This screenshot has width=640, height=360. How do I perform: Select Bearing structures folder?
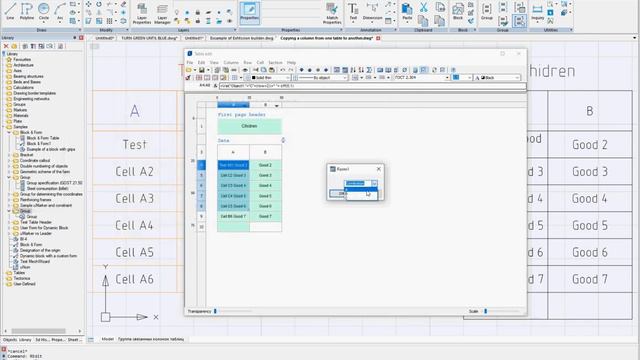(x=28, y=76)
